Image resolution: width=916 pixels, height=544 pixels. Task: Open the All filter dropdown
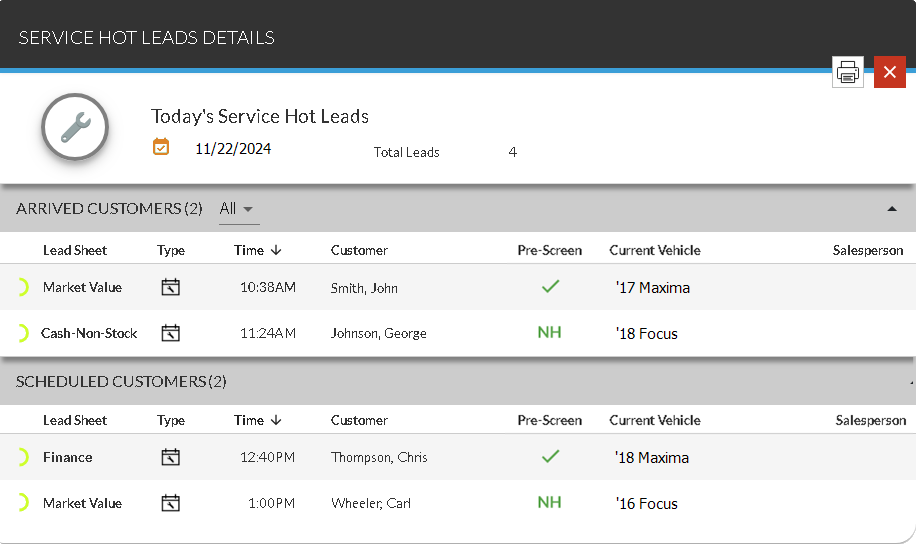237,209
